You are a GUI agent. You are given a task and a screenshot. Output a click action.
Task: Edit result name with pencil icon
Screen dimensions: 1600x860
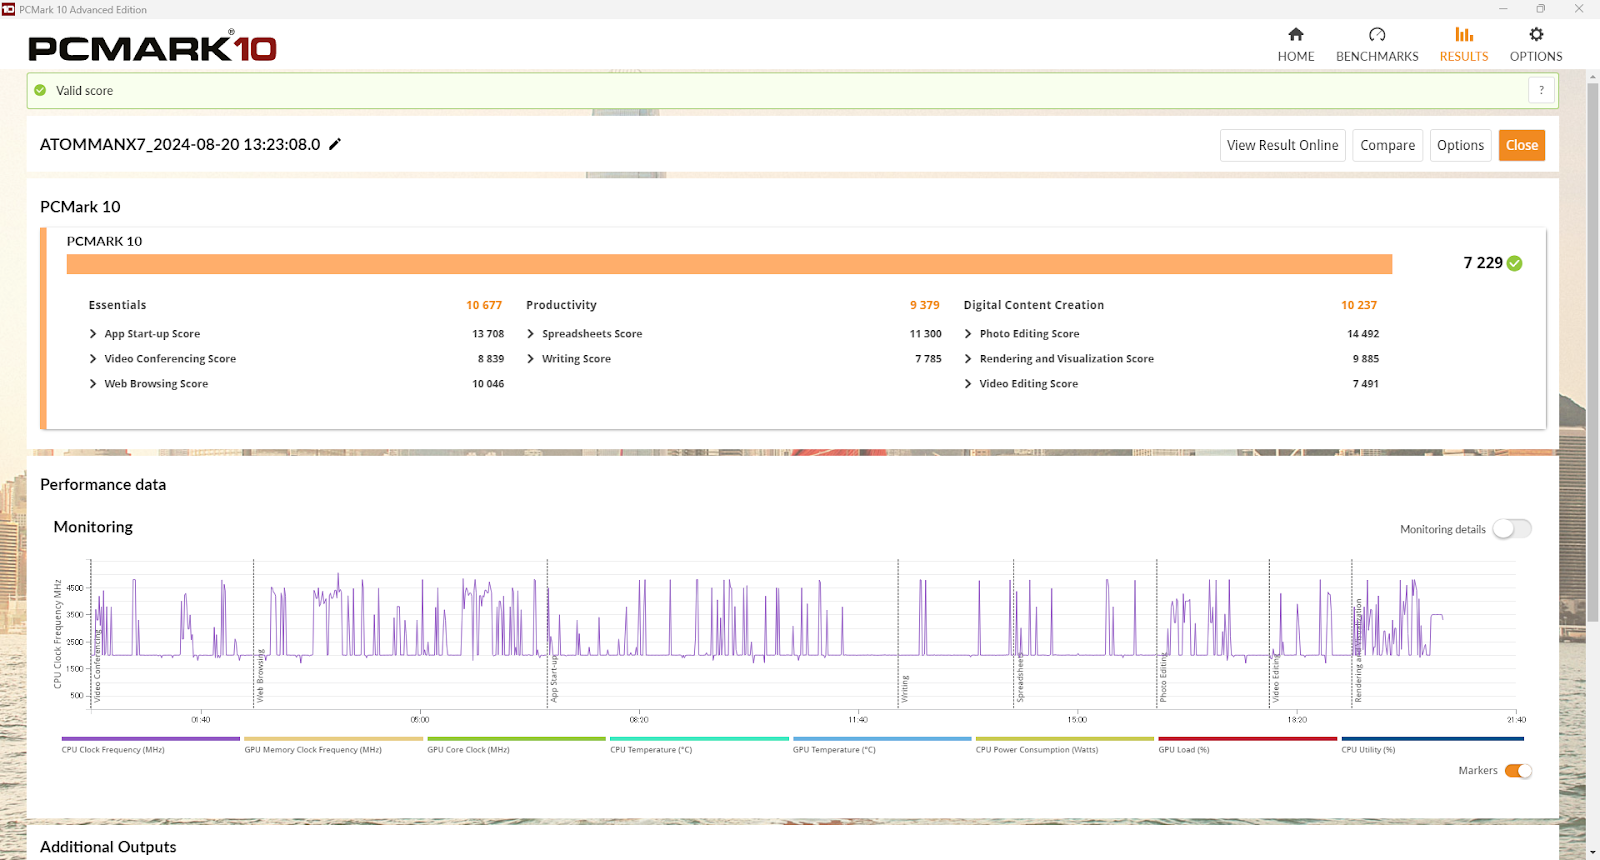point(335,144)
